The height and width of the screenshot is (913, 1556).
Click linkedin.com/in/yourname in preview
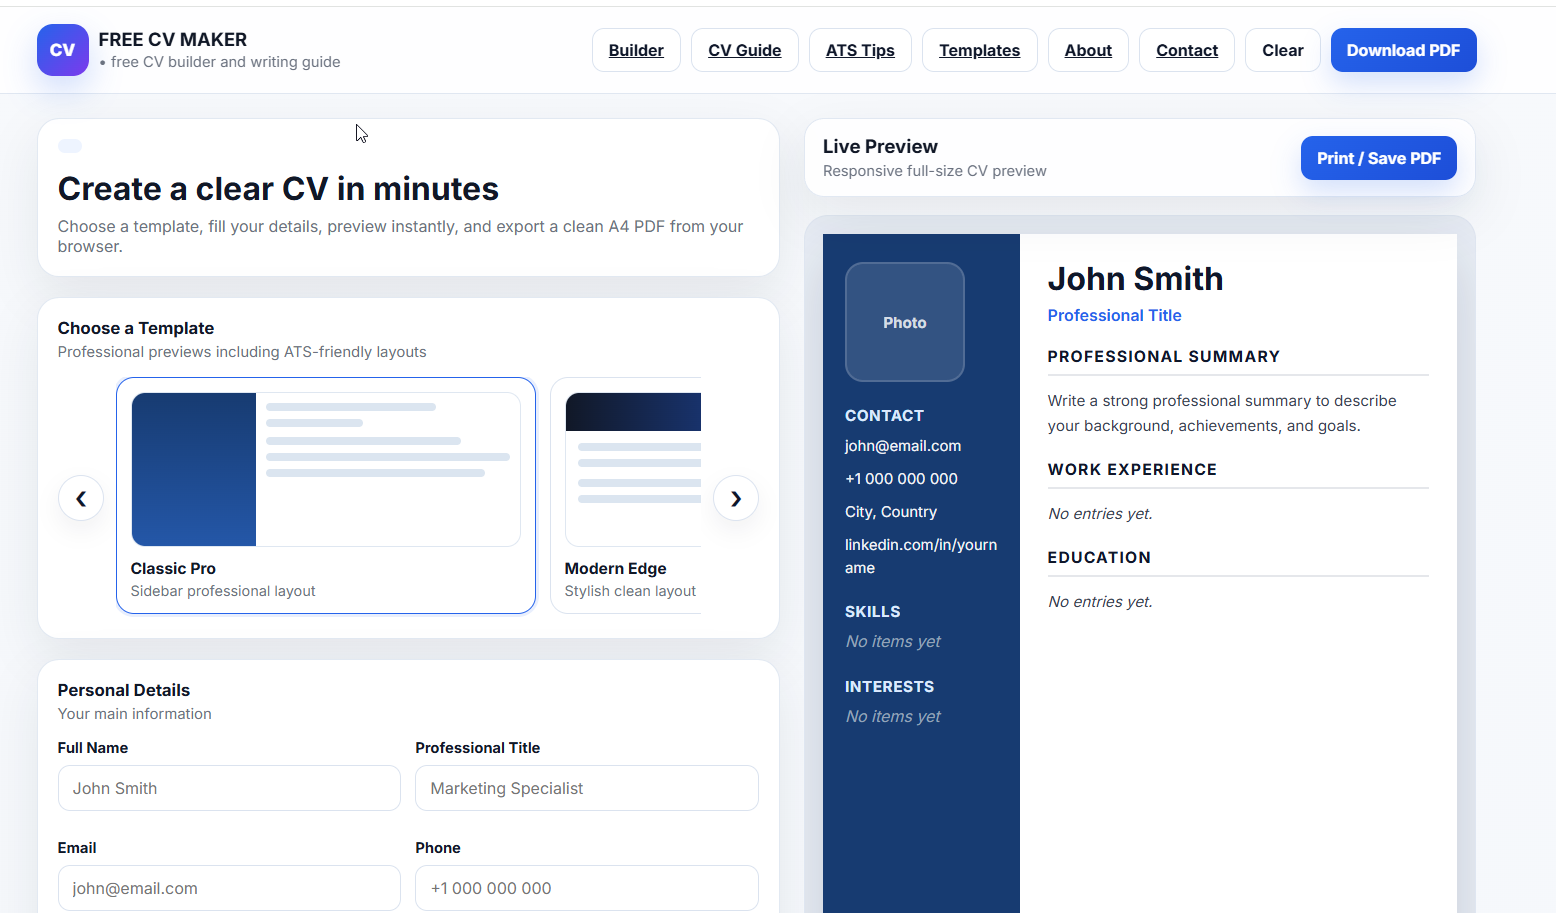[921, 556]
